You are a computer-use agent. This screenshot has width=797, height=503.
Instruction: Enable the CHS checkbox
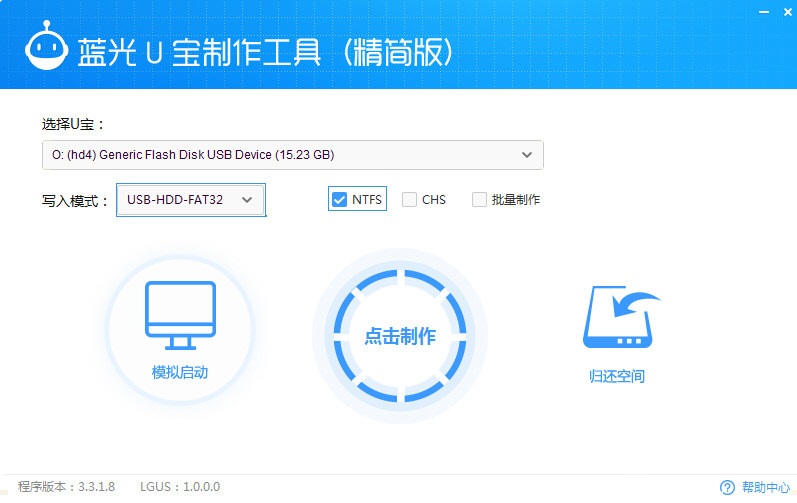tap(409, 200)
